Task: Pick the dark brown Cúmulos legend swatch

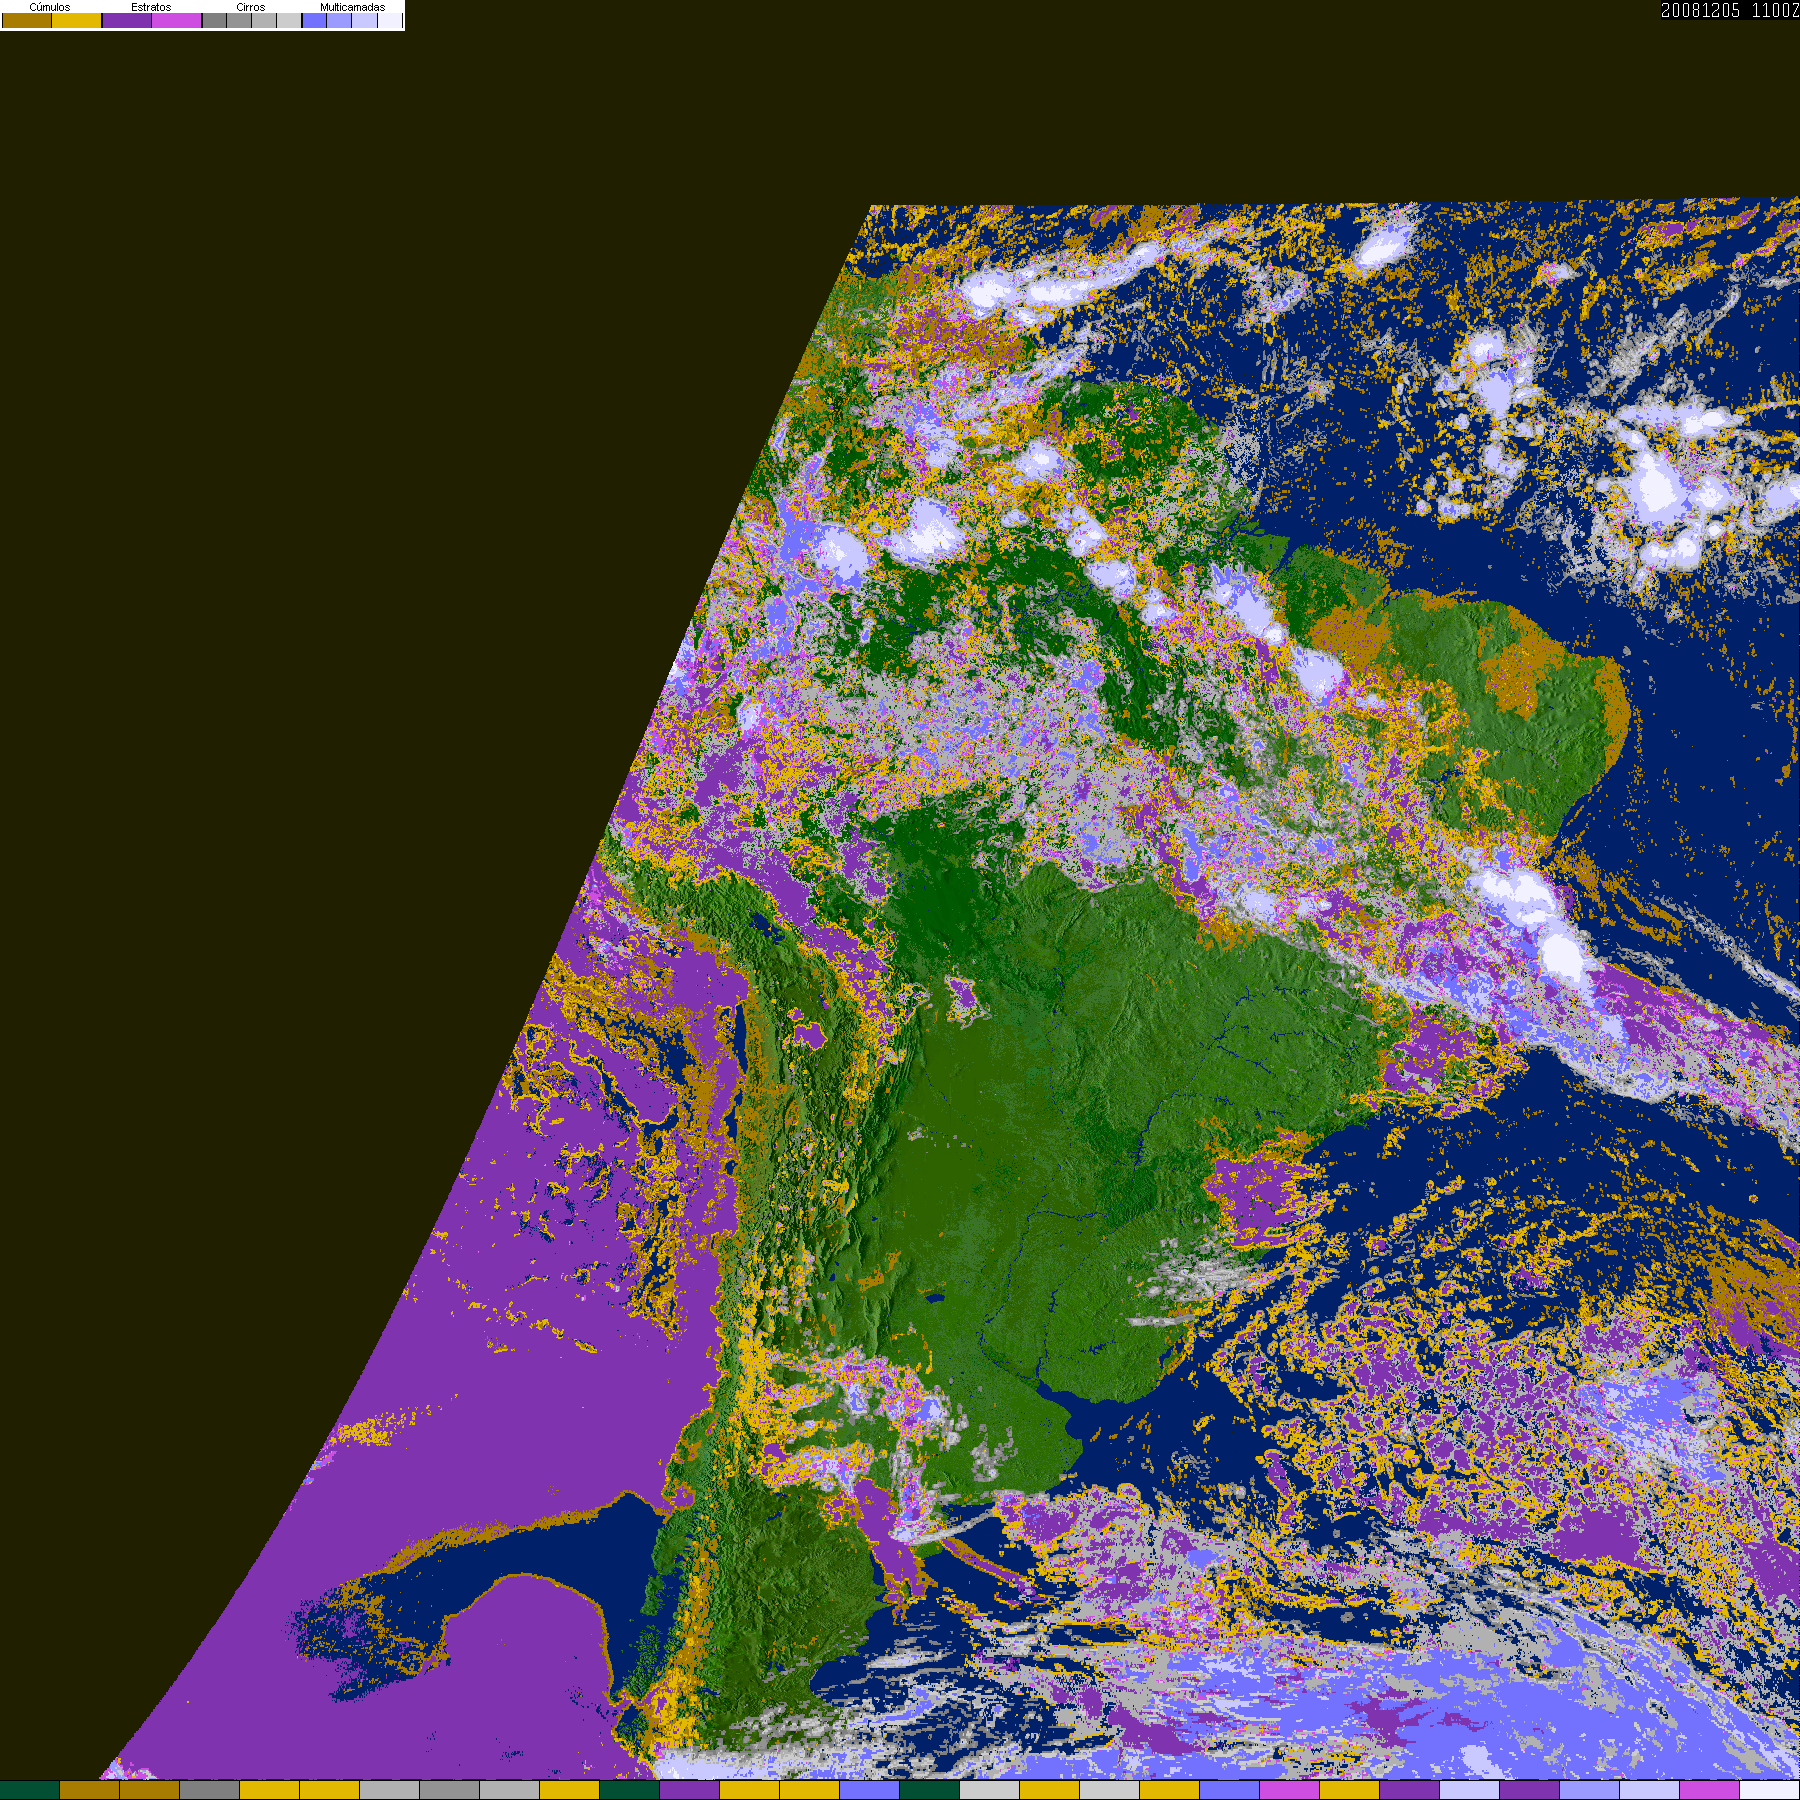Action: pyautogui.click(x=27, y=20)
